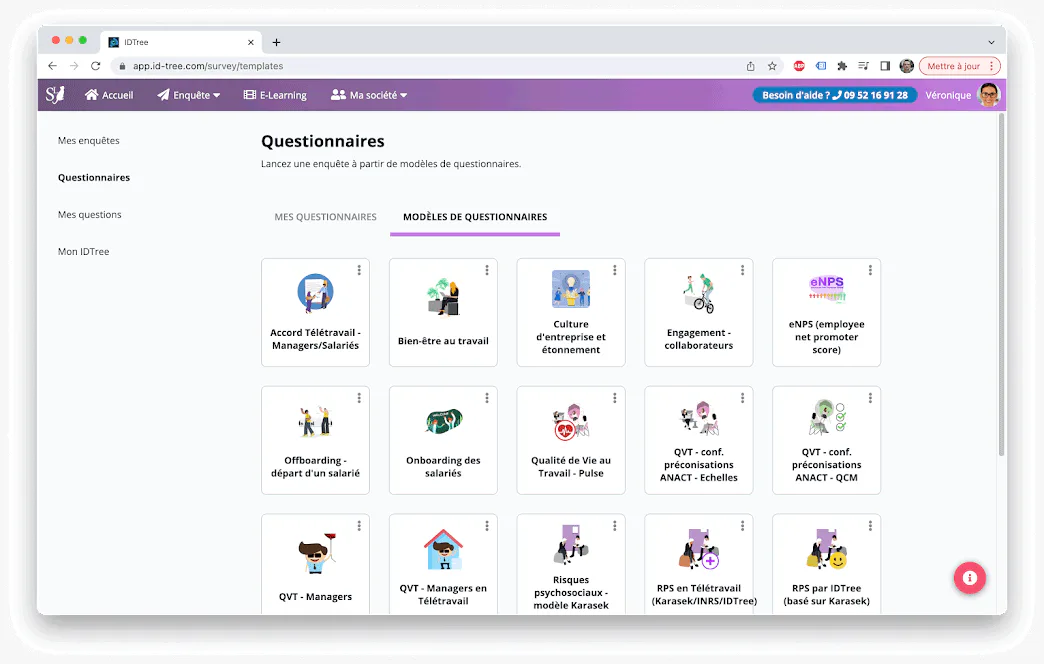Viewport: 1044px width, 664px height.
Task: Bookmark page with the star icon
Action: point(772,66)
